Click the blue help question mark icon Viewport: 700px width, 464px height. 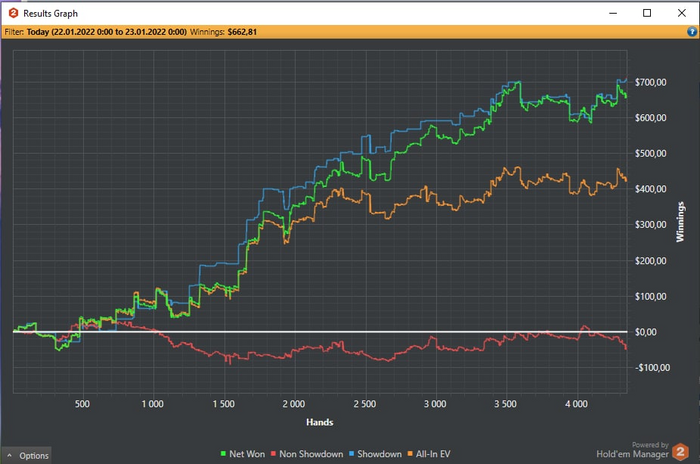tap(692, 32)
